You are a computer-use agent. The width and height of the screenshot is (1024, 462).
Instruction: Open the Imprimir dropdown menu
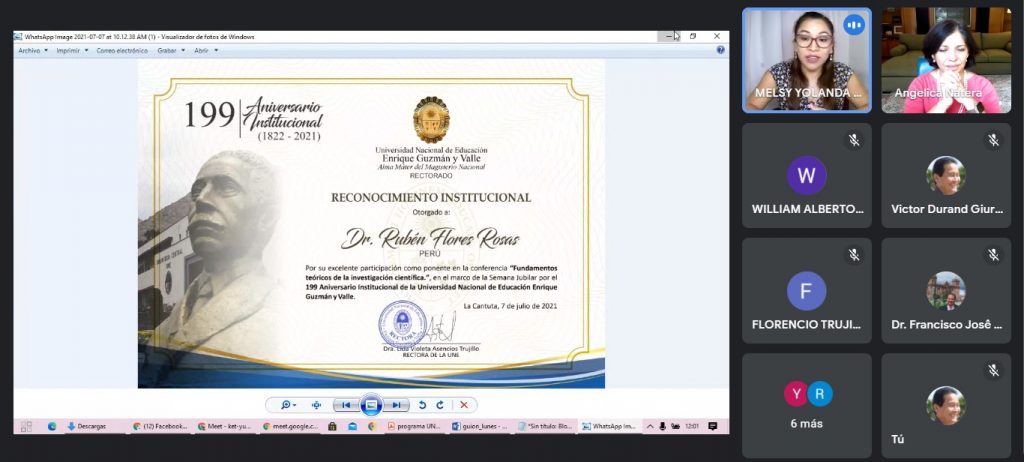tap(72, 50)
